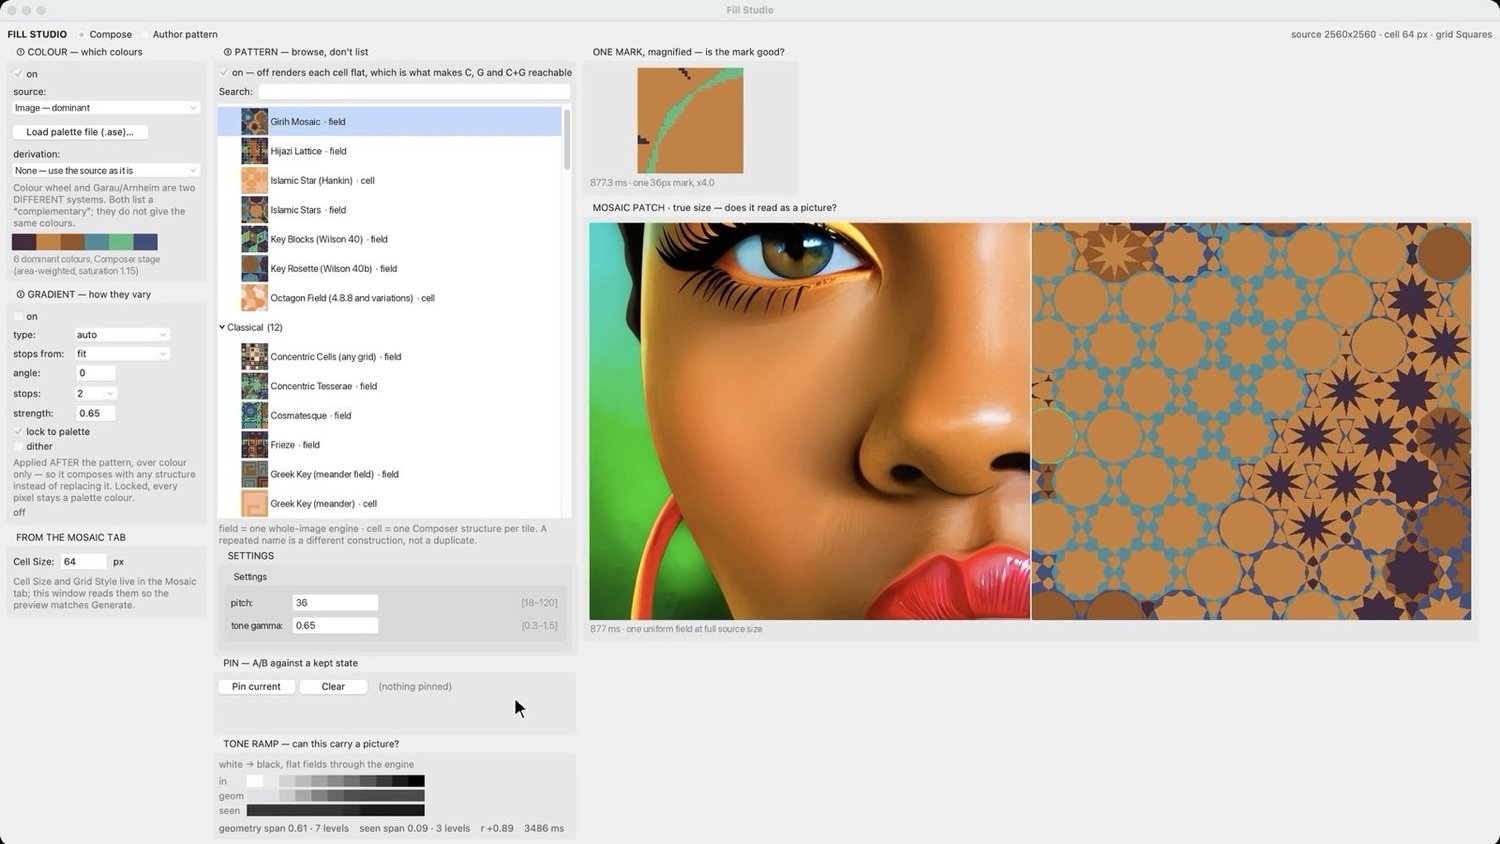
Task: Select the Cosmatesque pattern thumbnail
Action: click(254, 415)
